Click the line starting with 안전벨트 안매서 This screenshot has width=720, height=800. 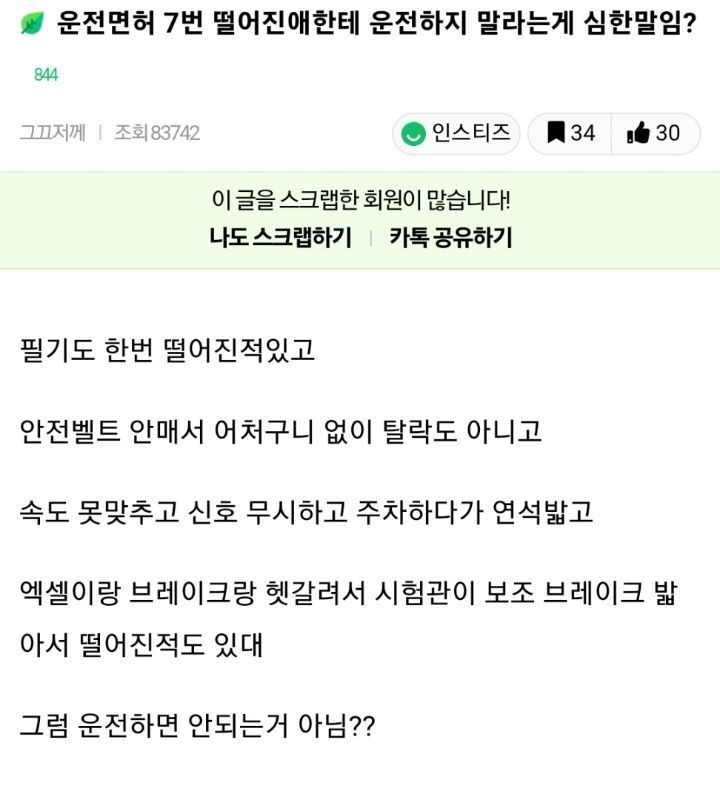click(x=281, y=431)
